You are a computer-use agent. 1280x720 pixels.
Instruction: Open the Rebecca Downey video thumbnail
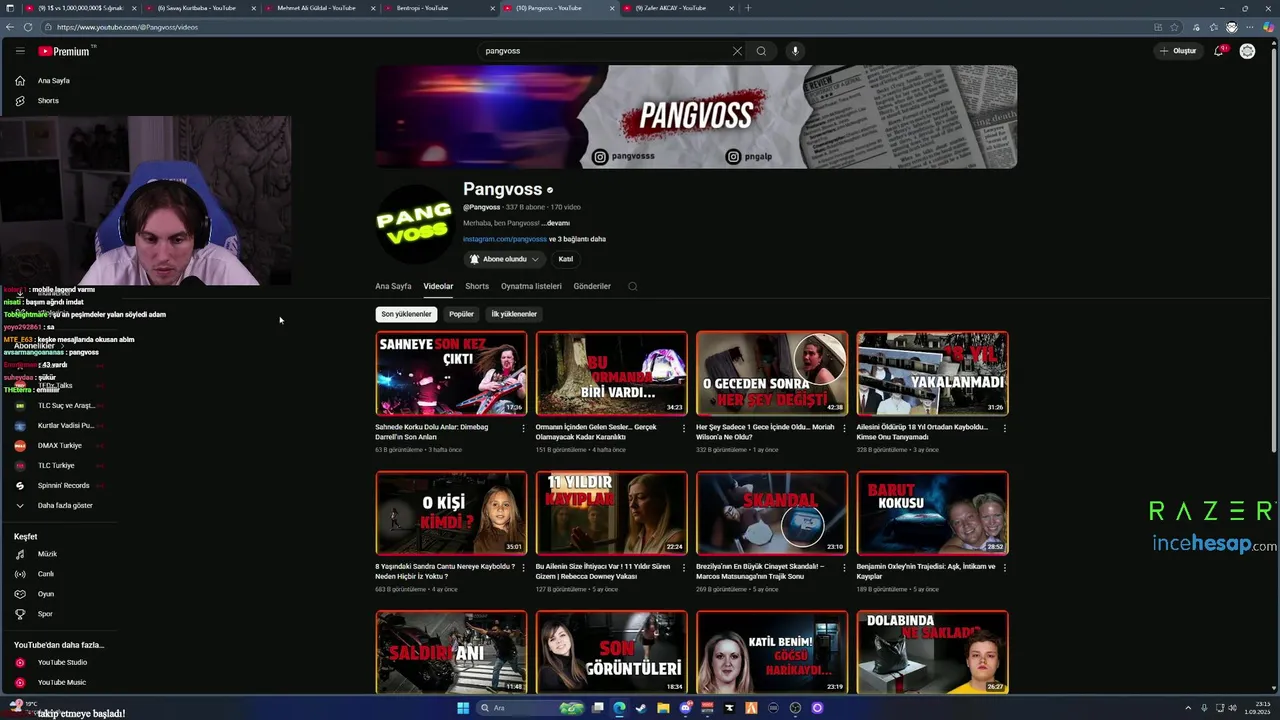point(611,513)
